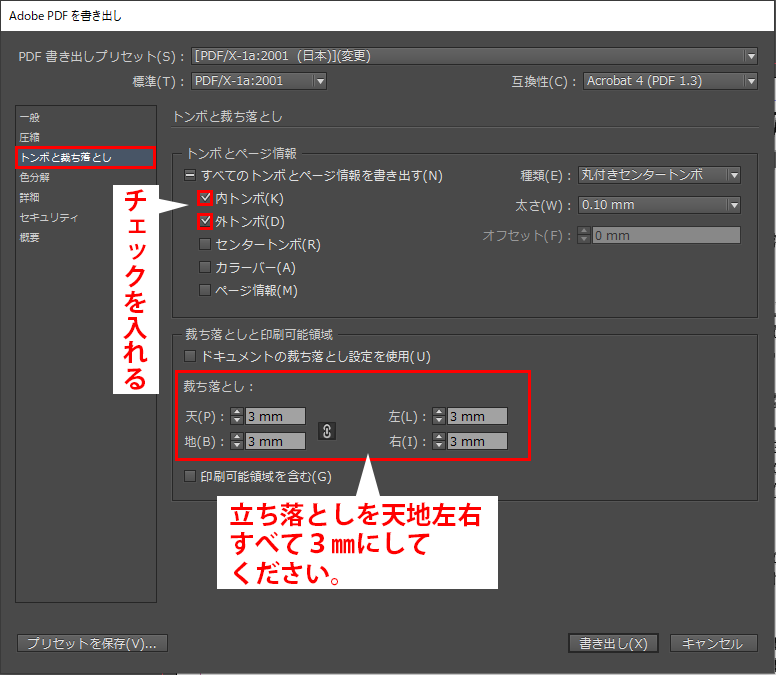Click プリセットを保存(V)... button

click(x=92, y=643)
